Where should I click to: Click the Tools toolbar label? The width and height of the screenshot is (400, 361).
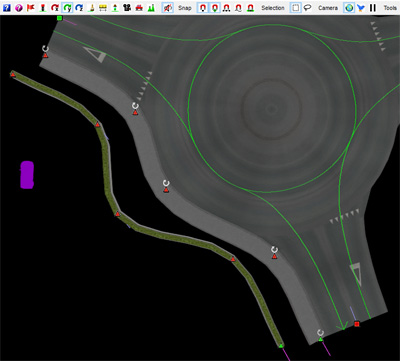tap(390, 8)
